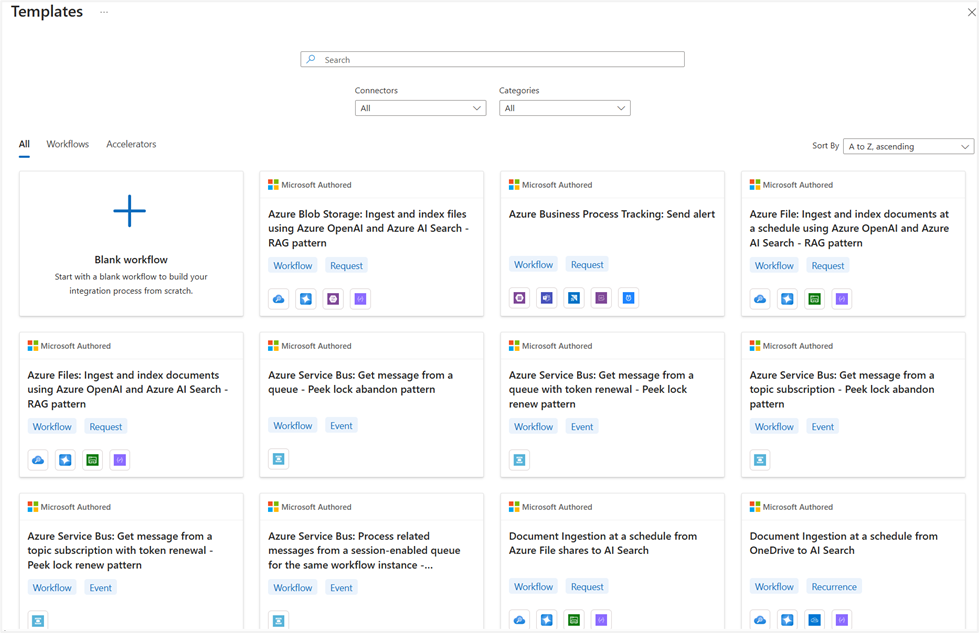Click the blue plus icon for Blank workflow

[x=130, y=211]
